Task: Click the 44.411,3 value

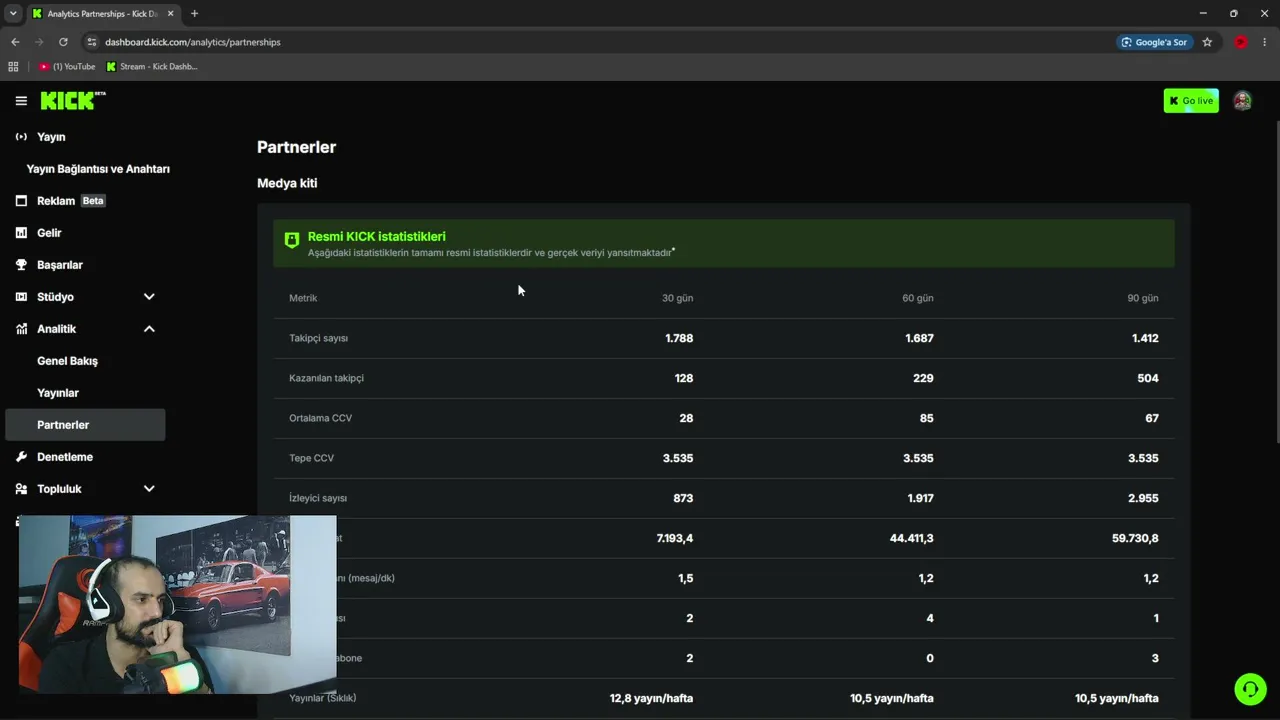Action: (912, 538)
